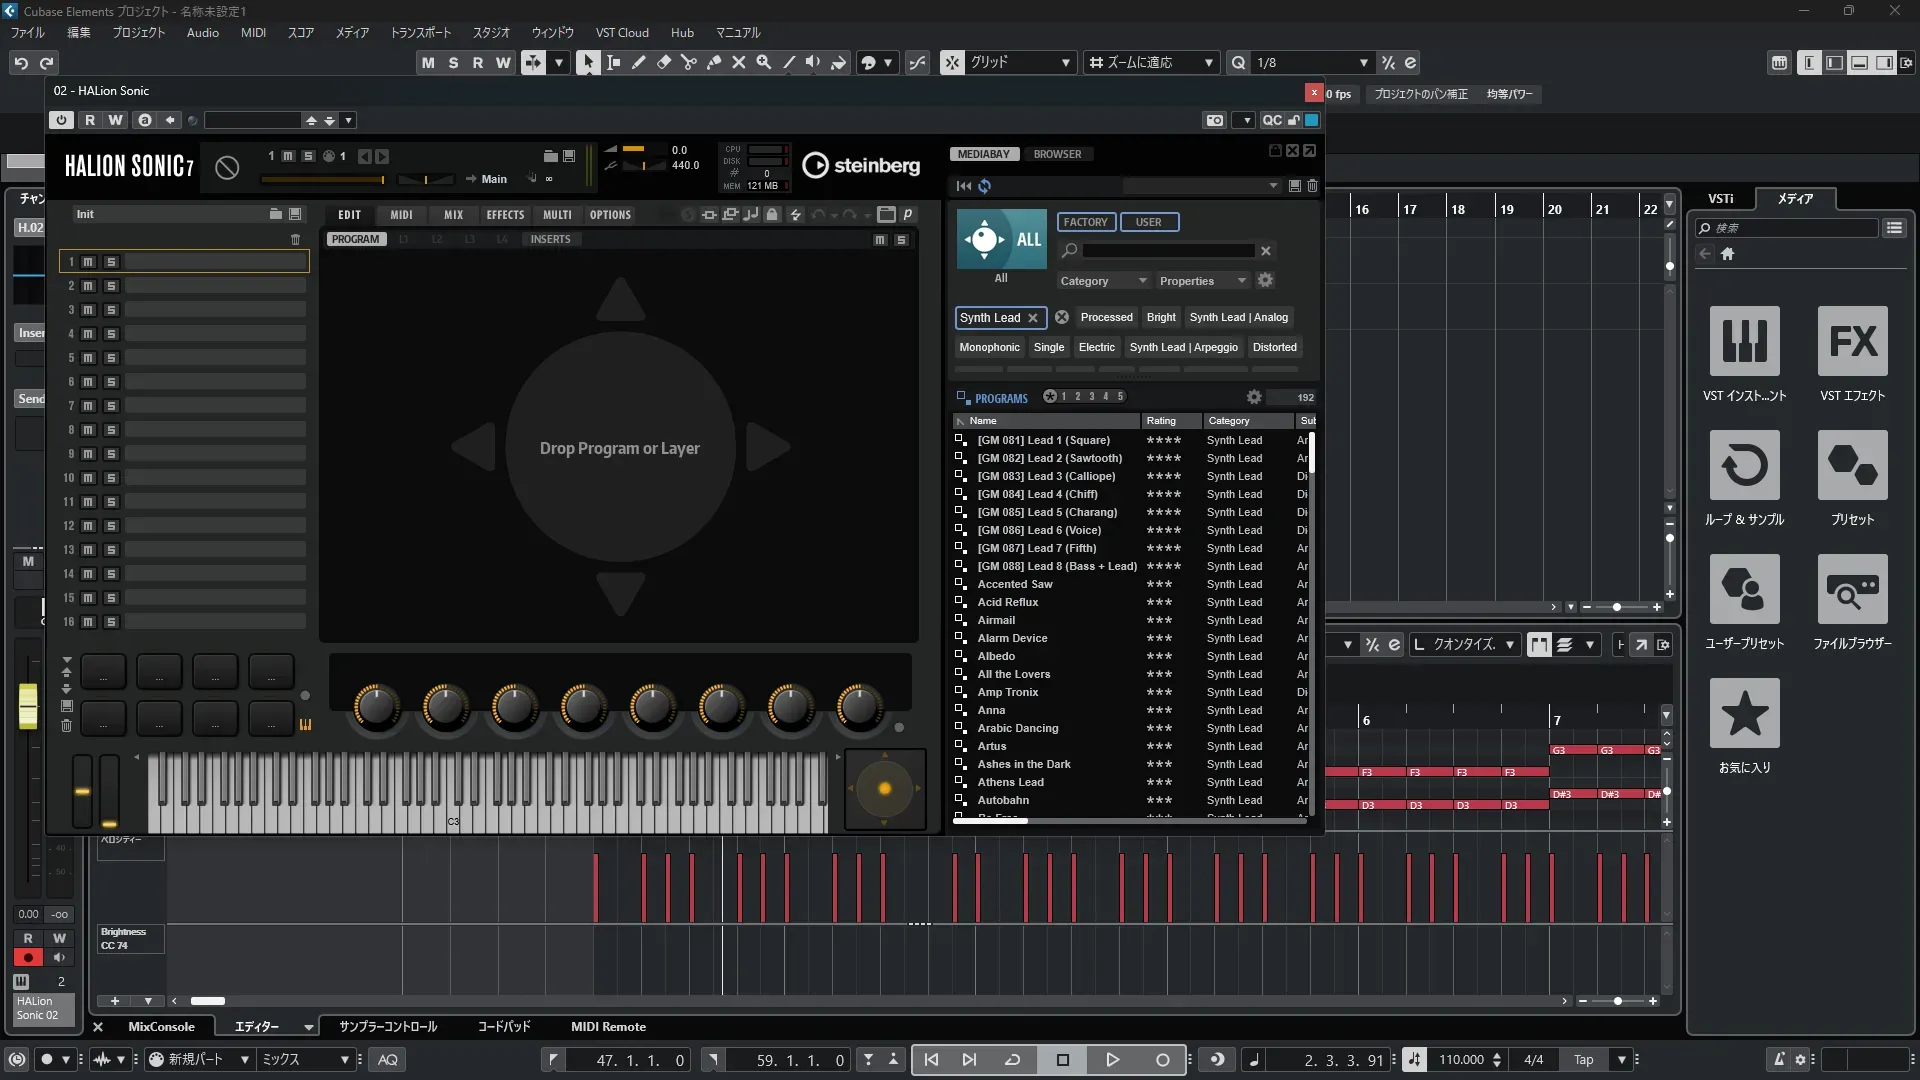Mute HALion slot 1
Viewport: 1920px width, 1080px height.
coord(88,262)
